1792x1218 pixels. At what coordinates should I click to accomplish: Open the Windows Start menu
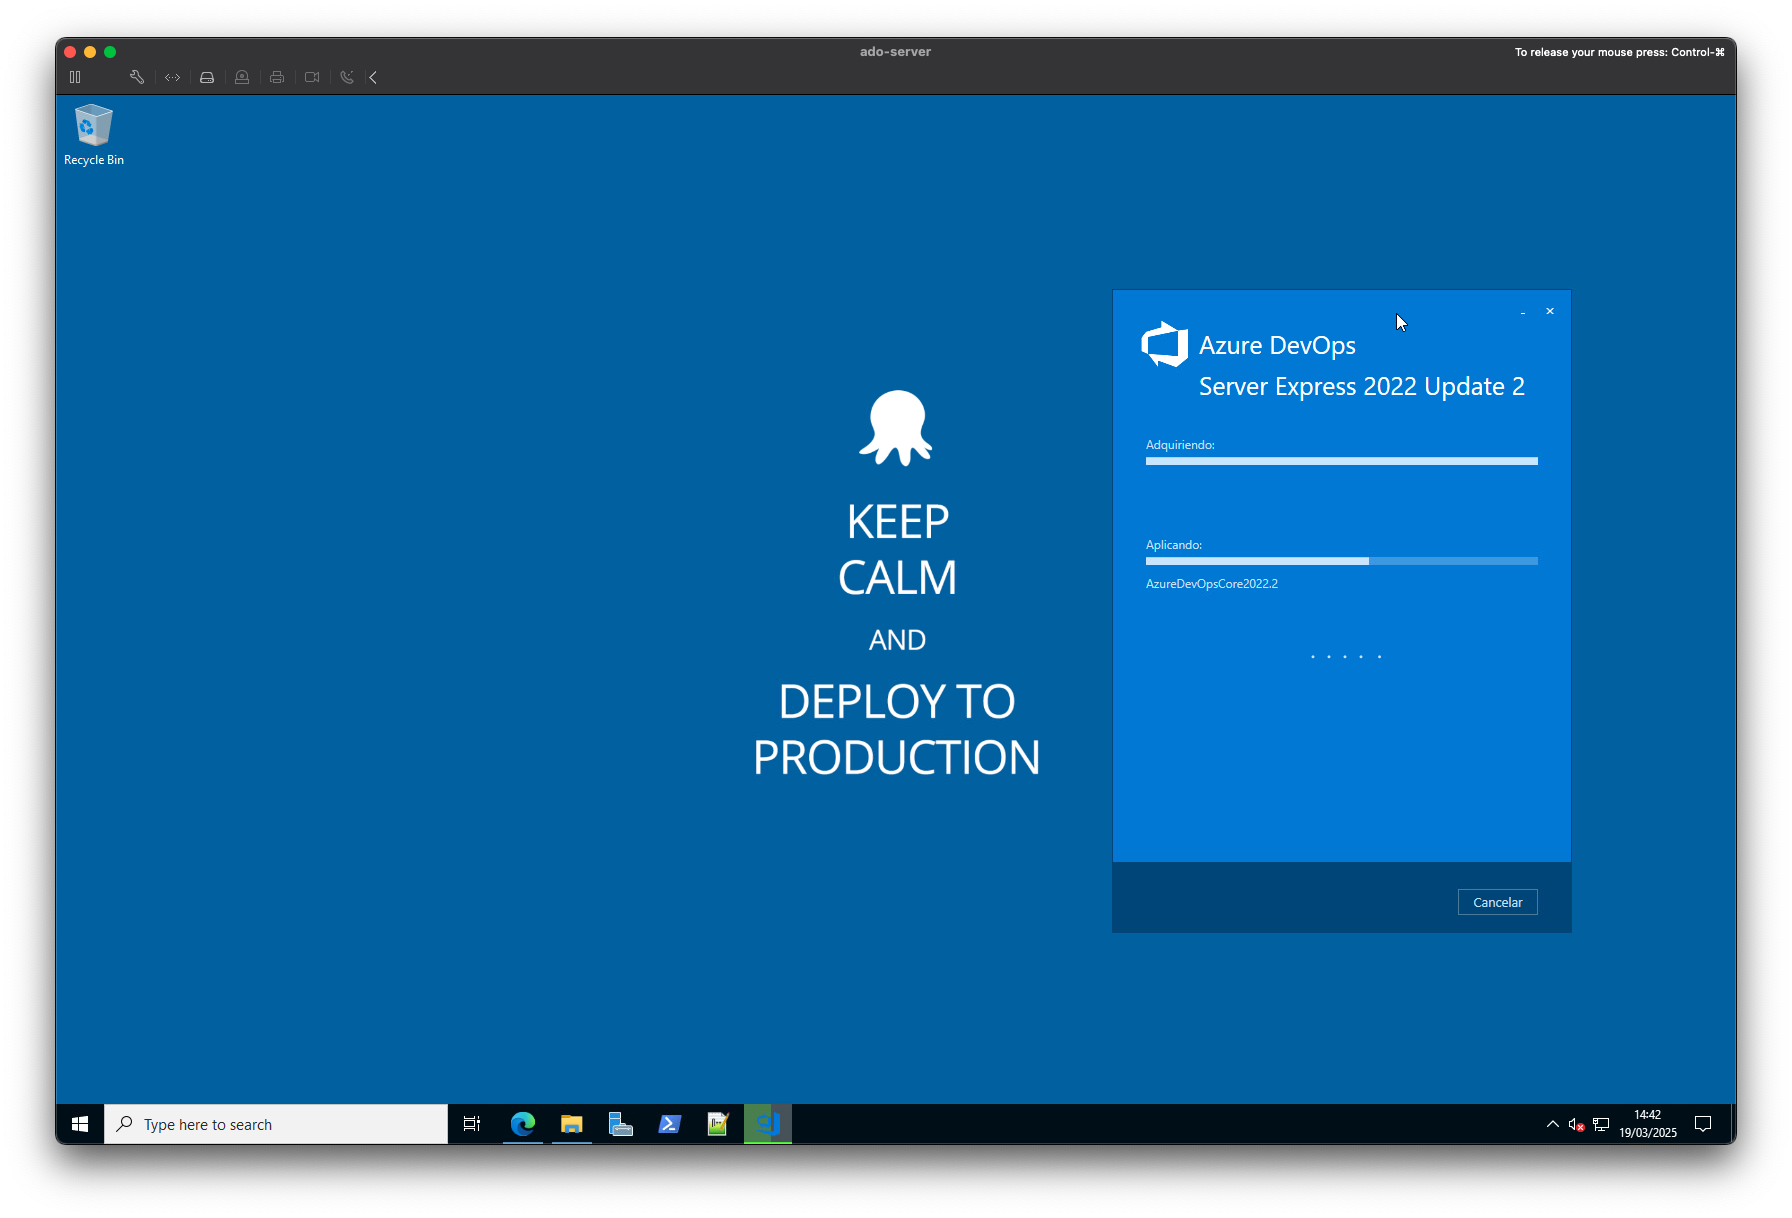[79, 1123]
